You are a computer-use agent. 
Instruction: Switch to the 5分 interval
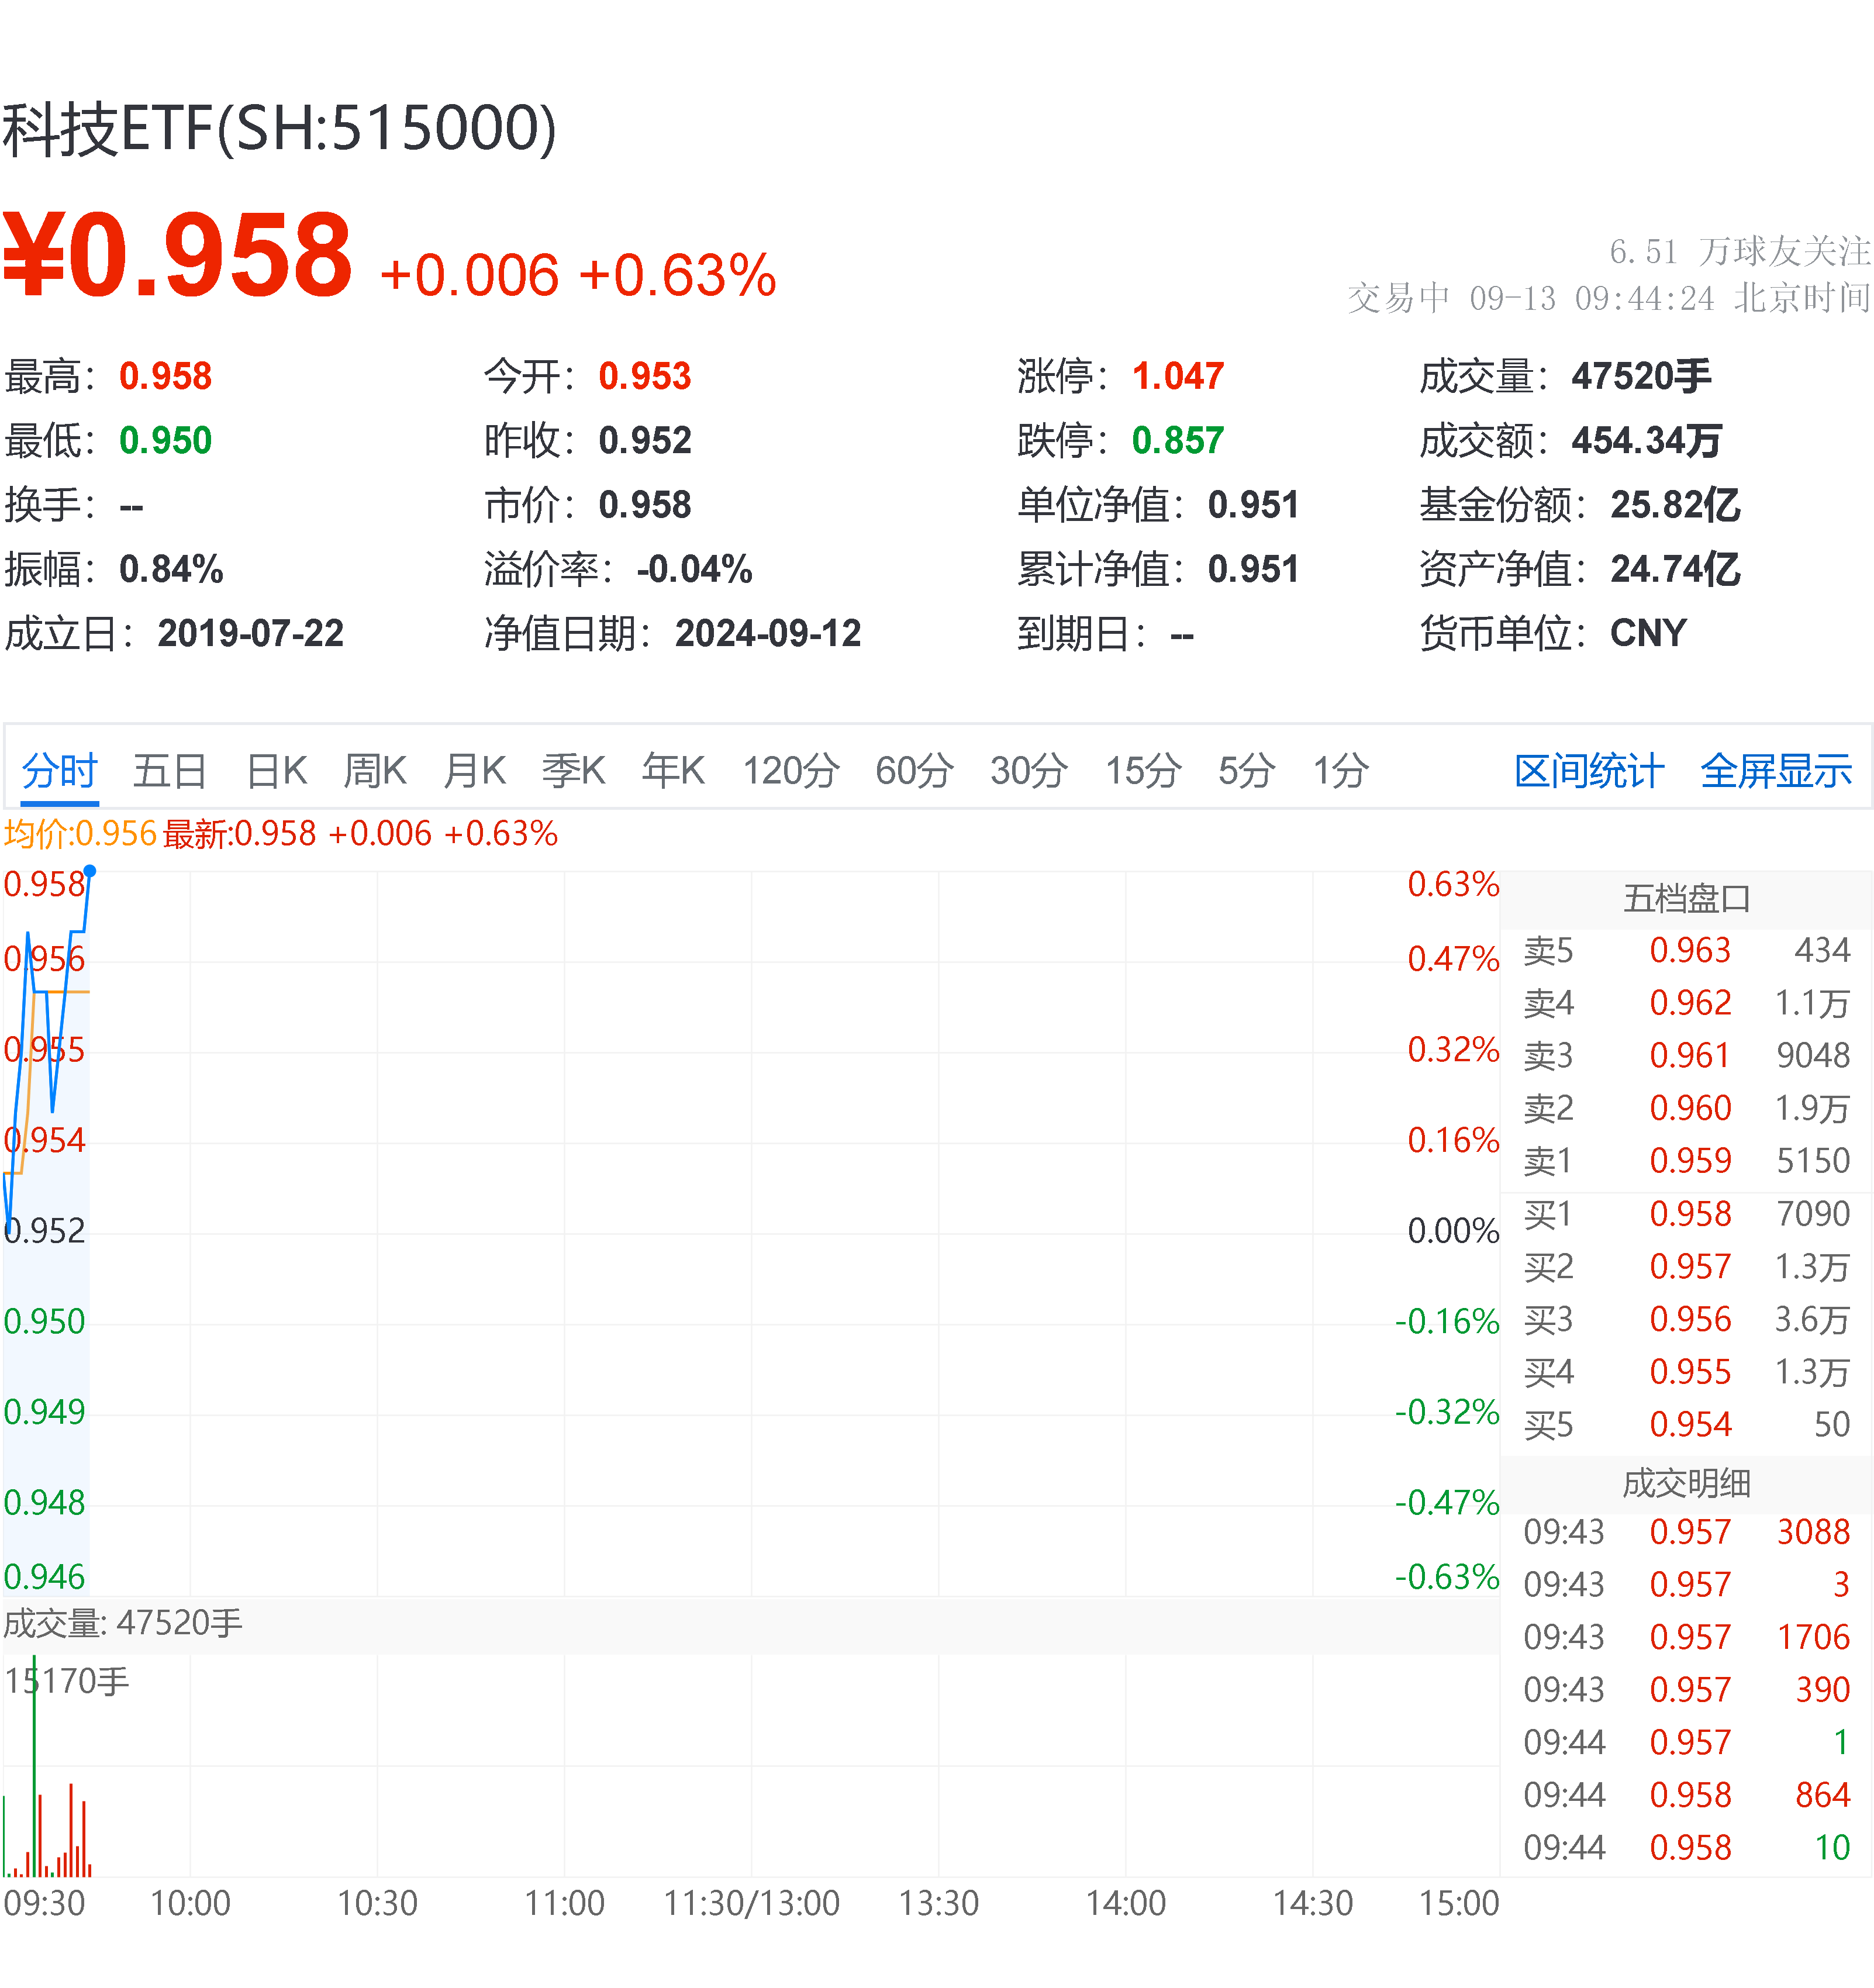click(1243, 770)
